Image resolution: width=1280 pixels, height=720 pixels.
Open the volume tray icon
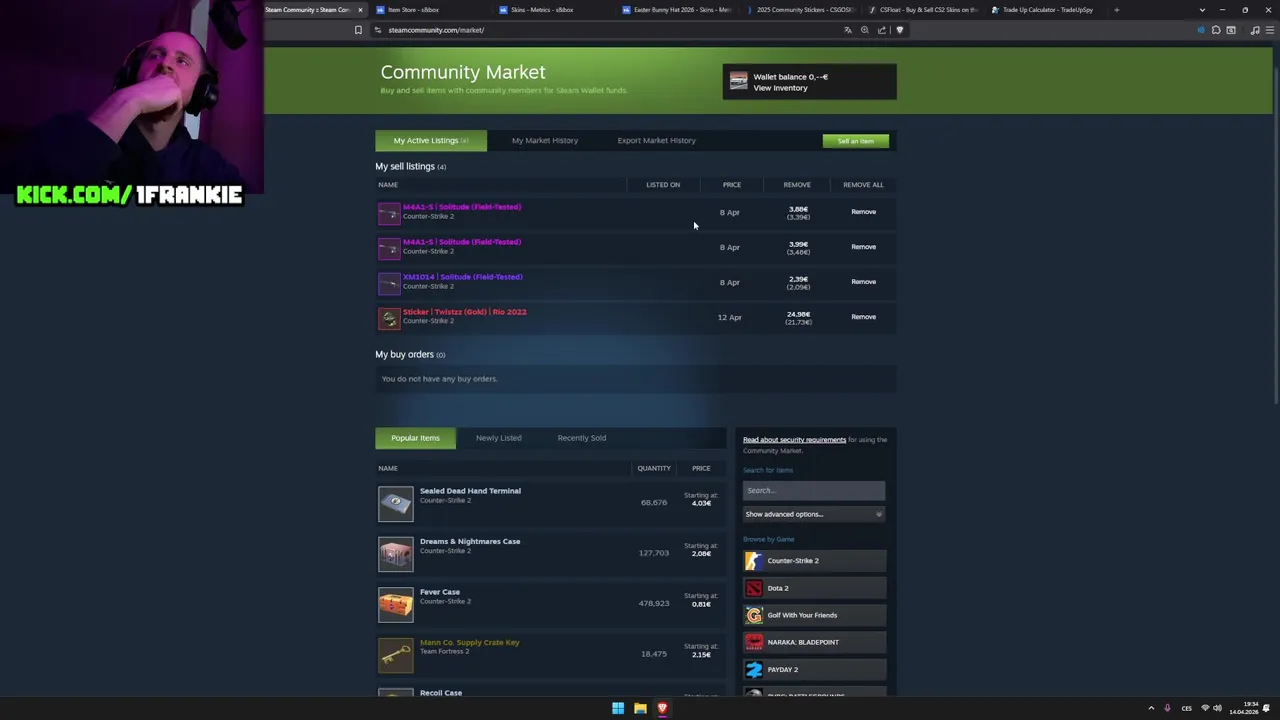tap(1218, 708)
